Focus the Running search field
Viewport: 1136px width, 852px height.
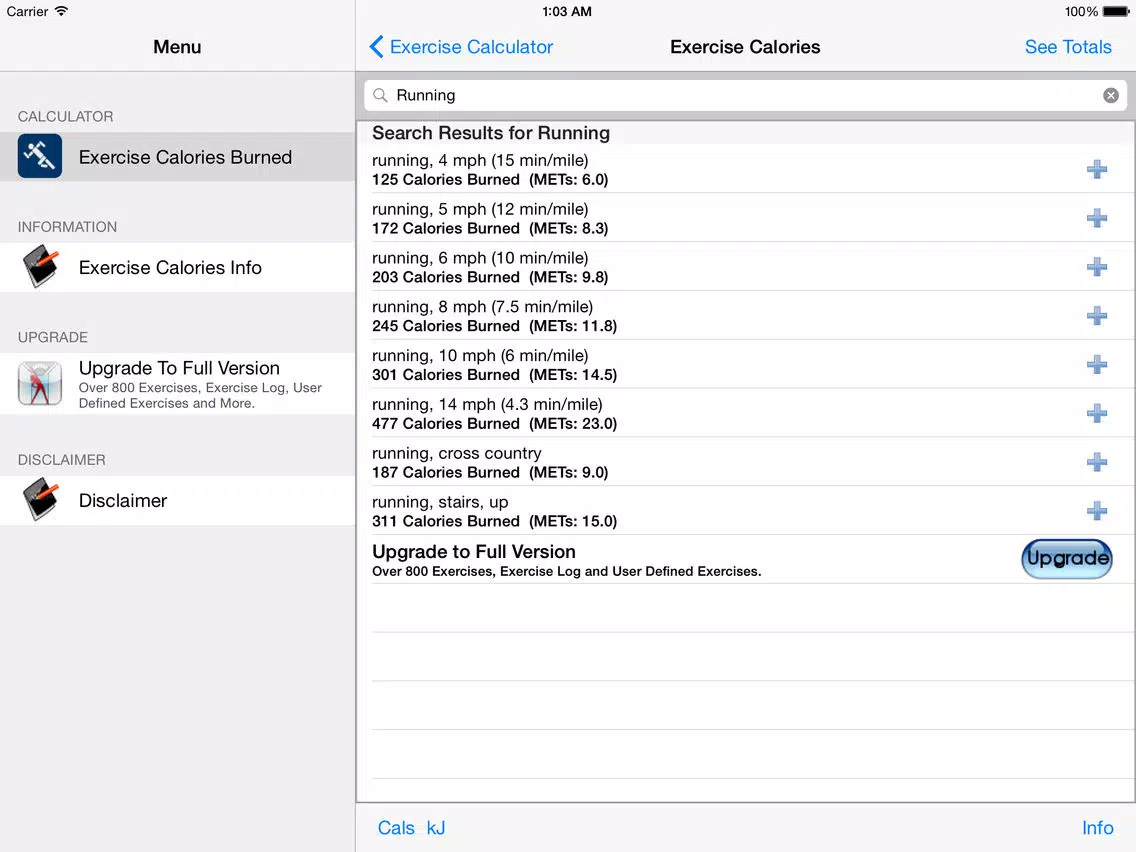coord(745,96)
